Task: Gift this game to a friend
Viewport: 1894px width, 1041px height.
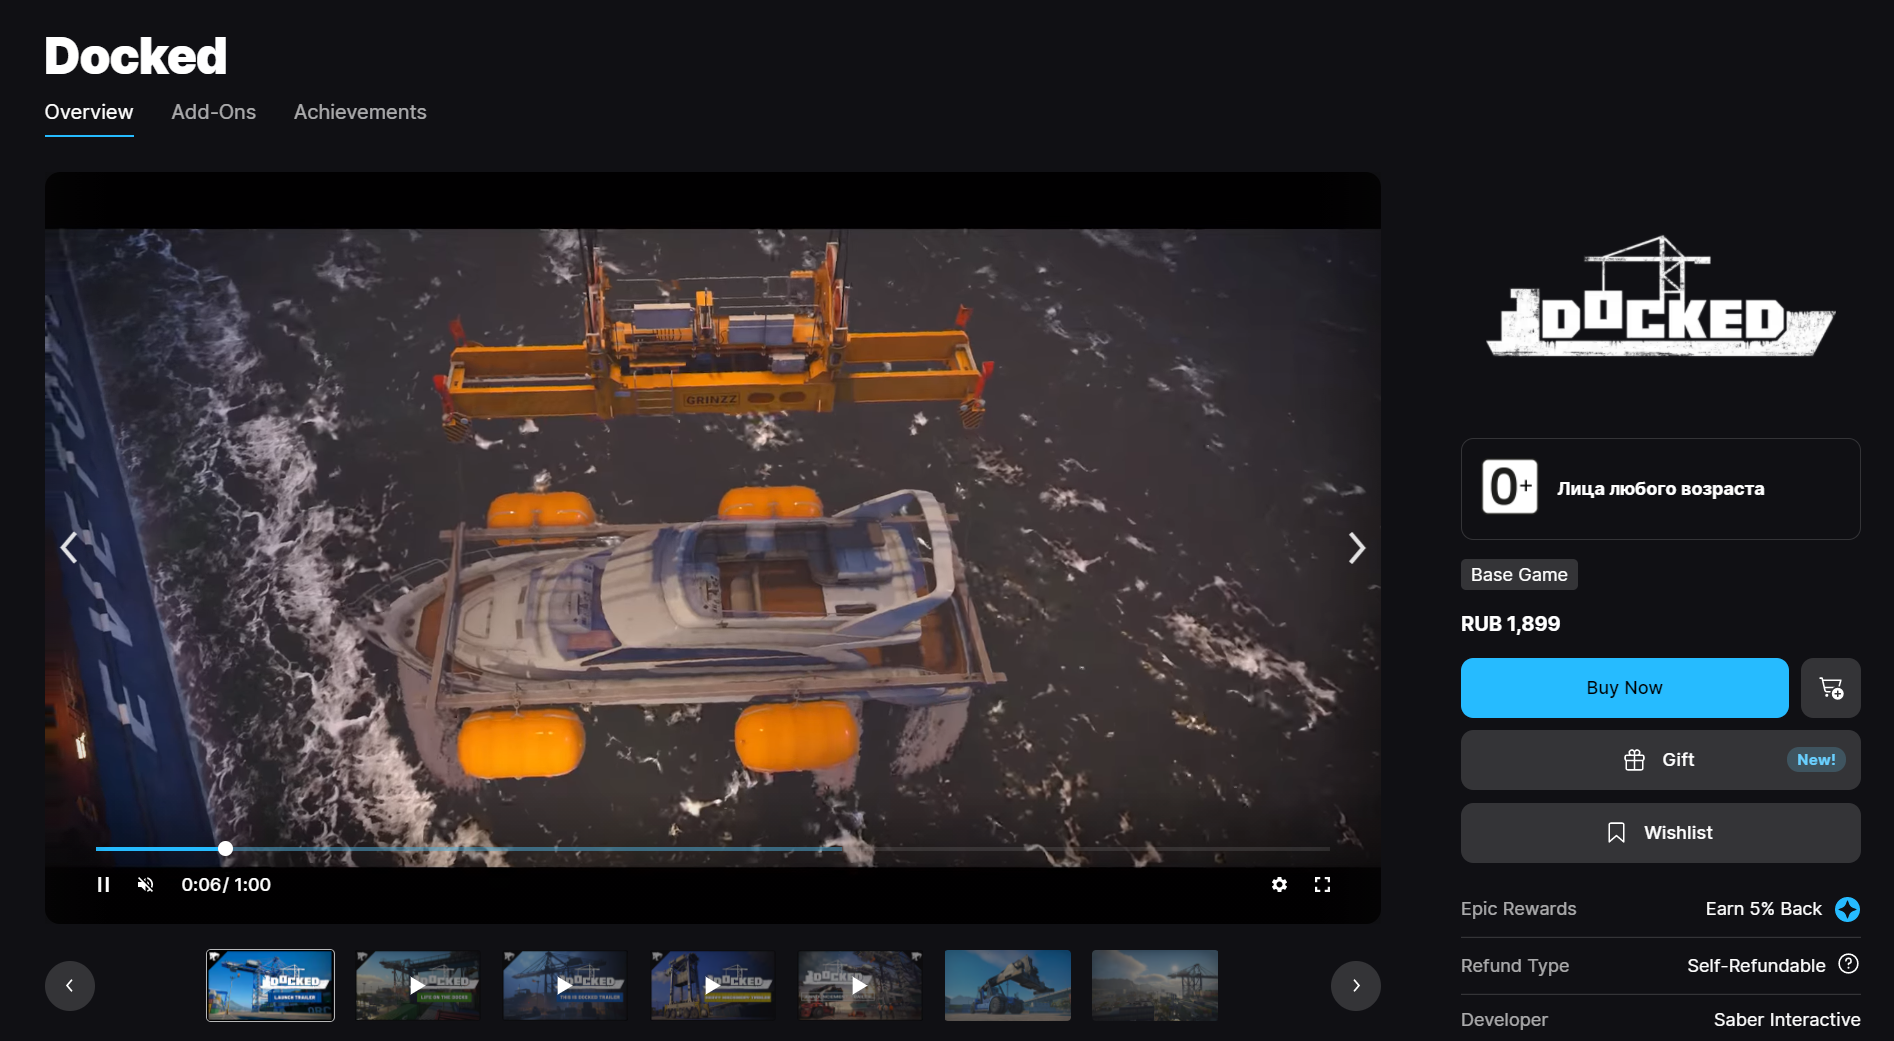Action: [1660, 760]
